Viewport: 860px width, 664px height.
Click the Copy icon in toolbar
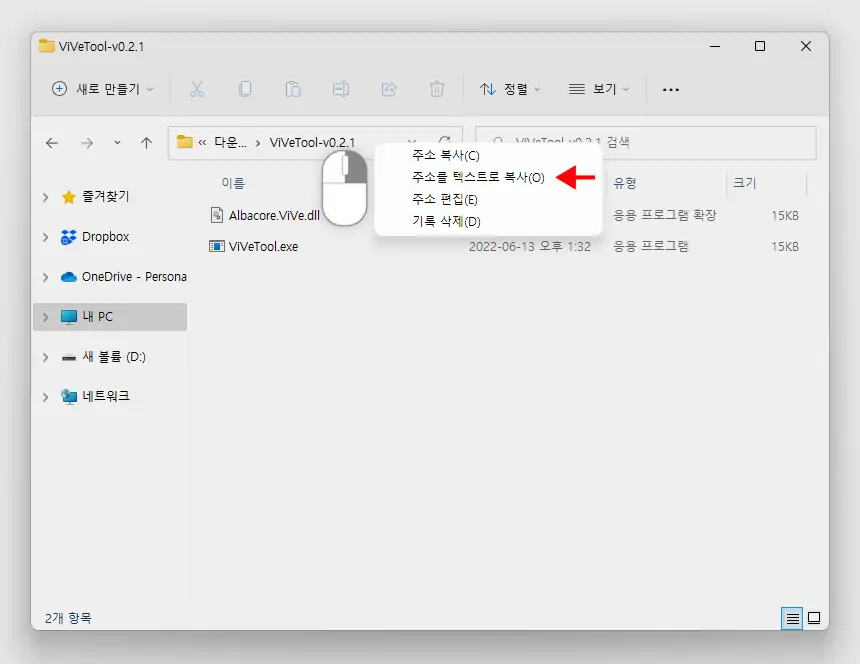tap(245, 89)
